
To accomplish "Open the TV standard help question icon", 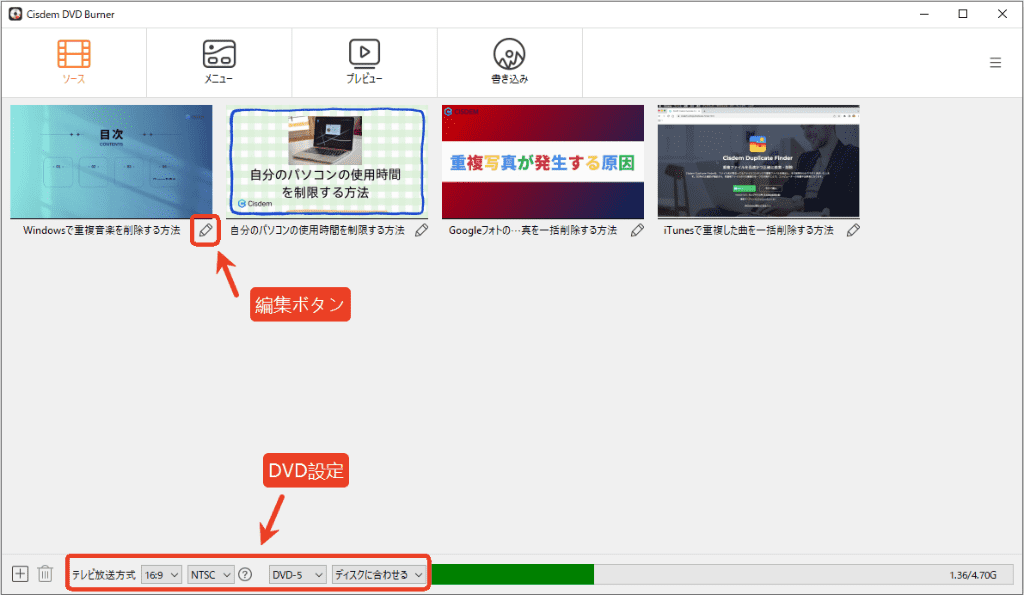I will click(x=245, y=575).
